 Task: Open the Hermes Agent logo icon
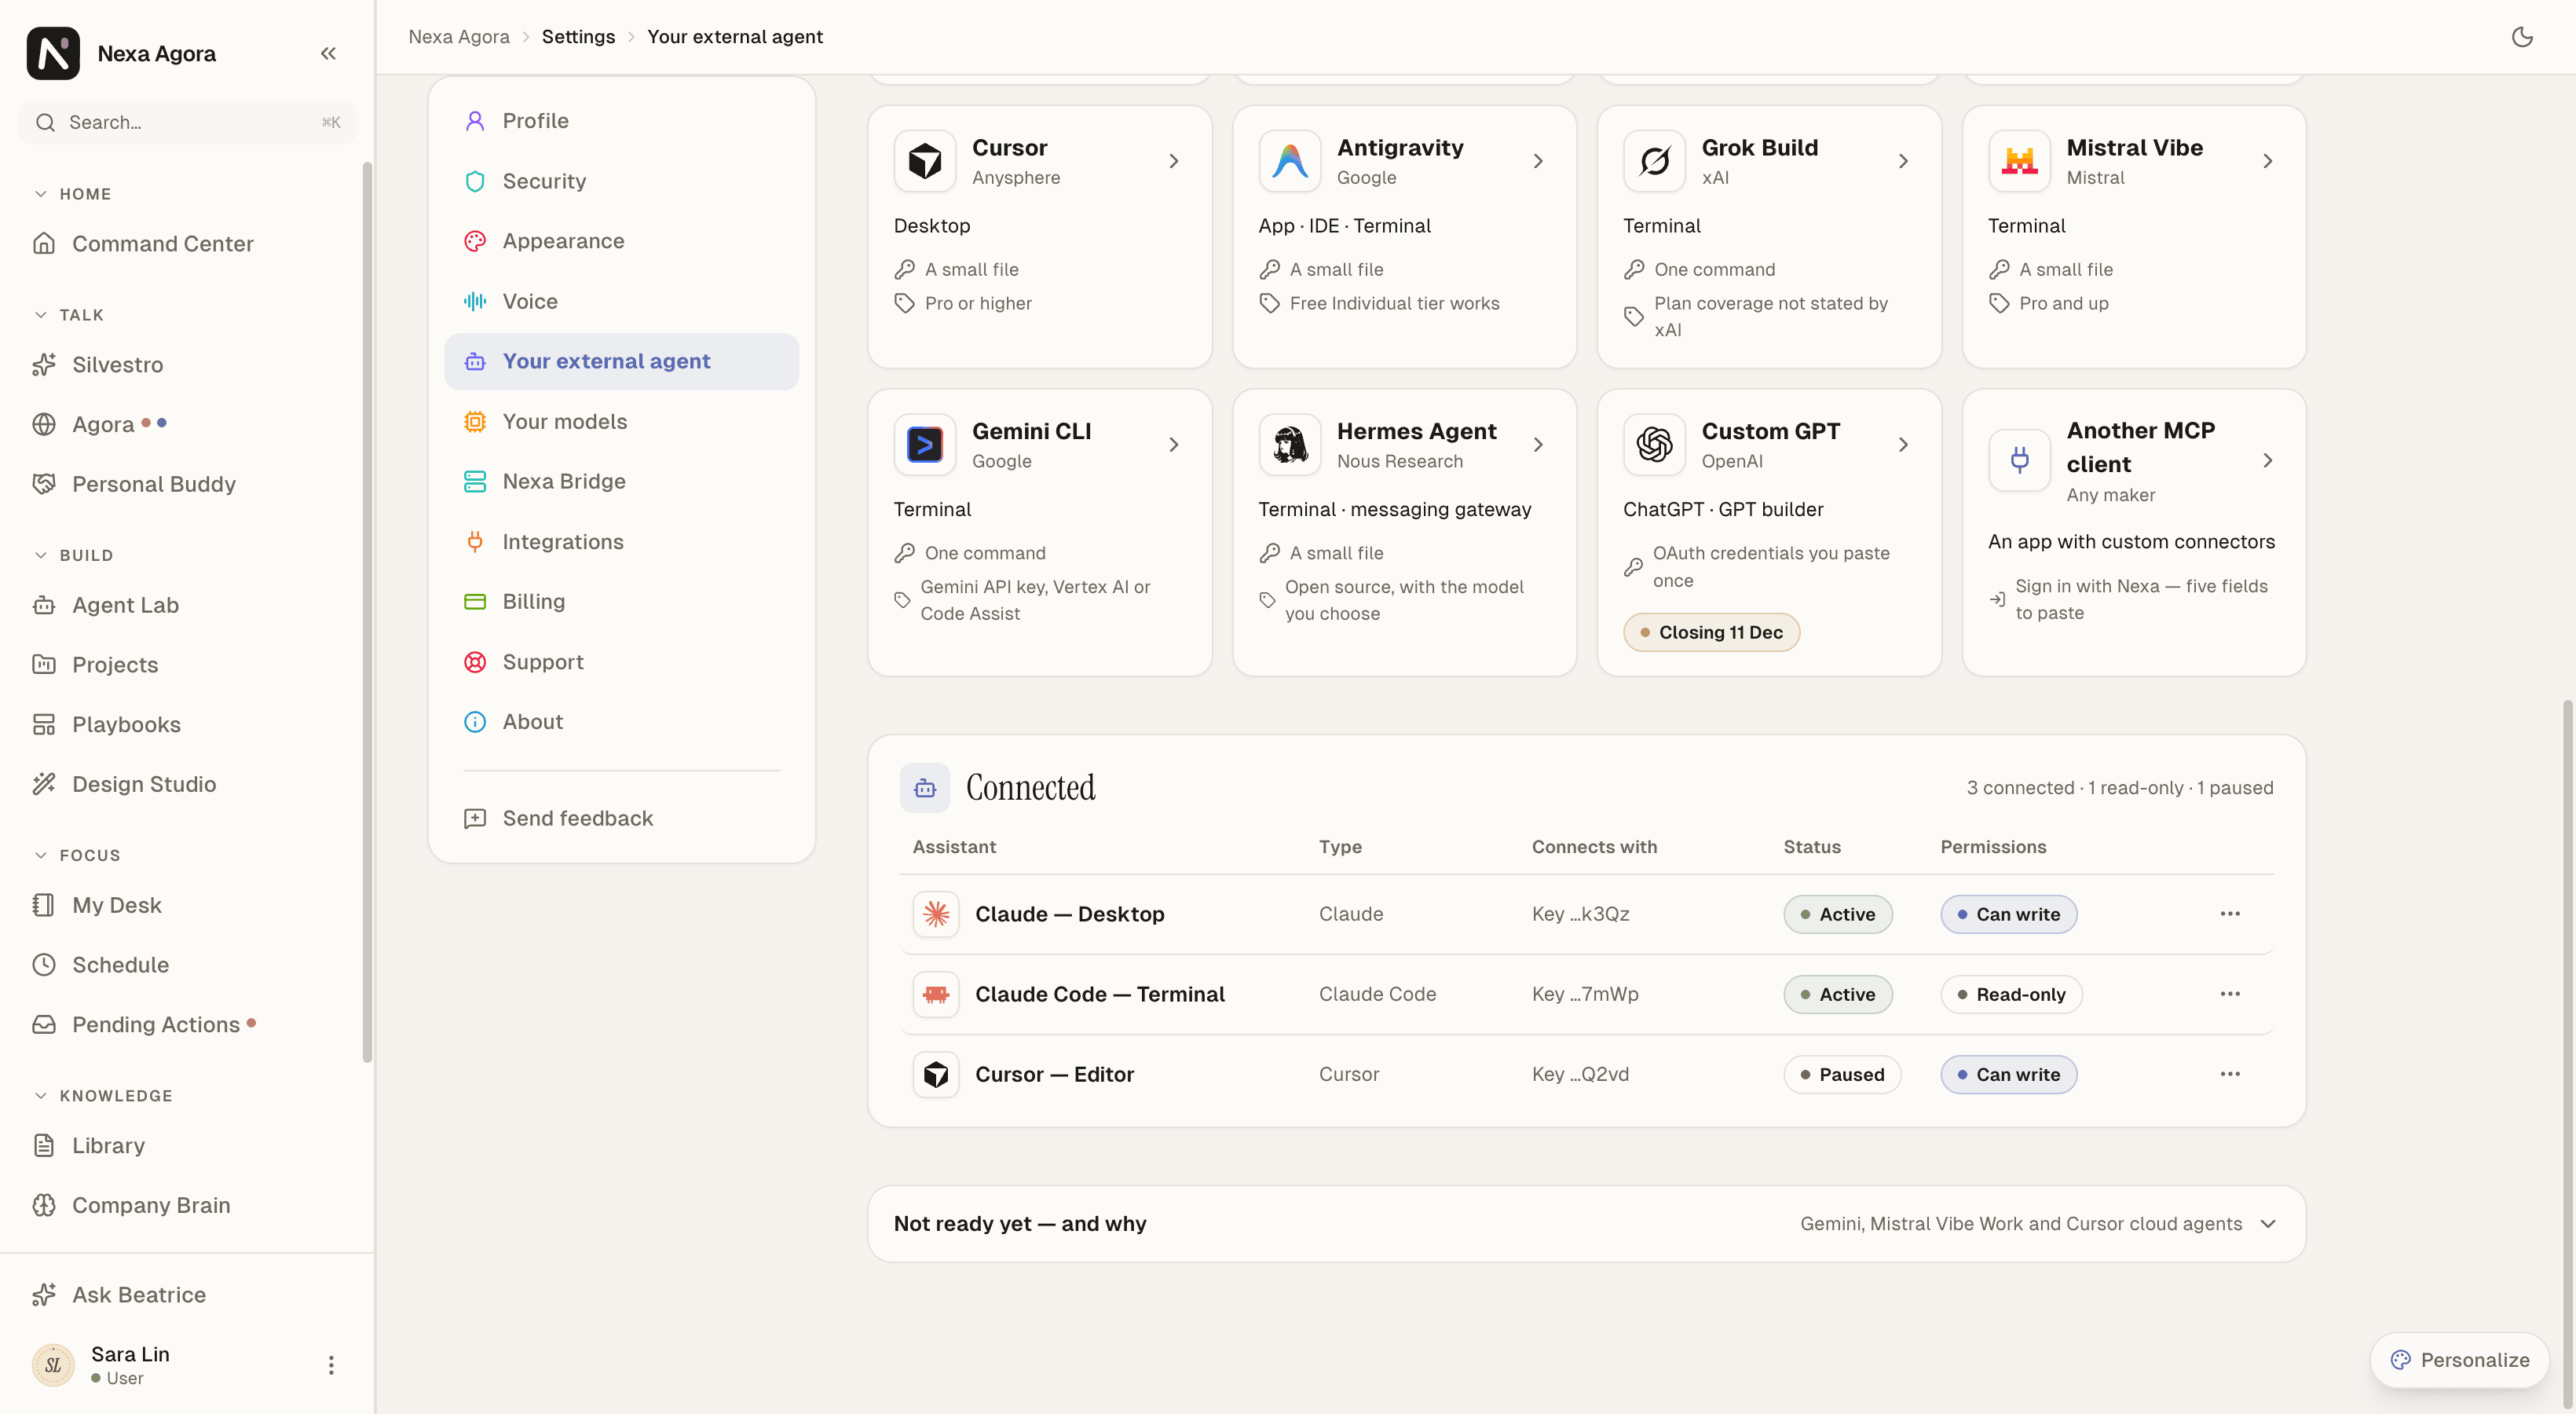click(1290, 445)
